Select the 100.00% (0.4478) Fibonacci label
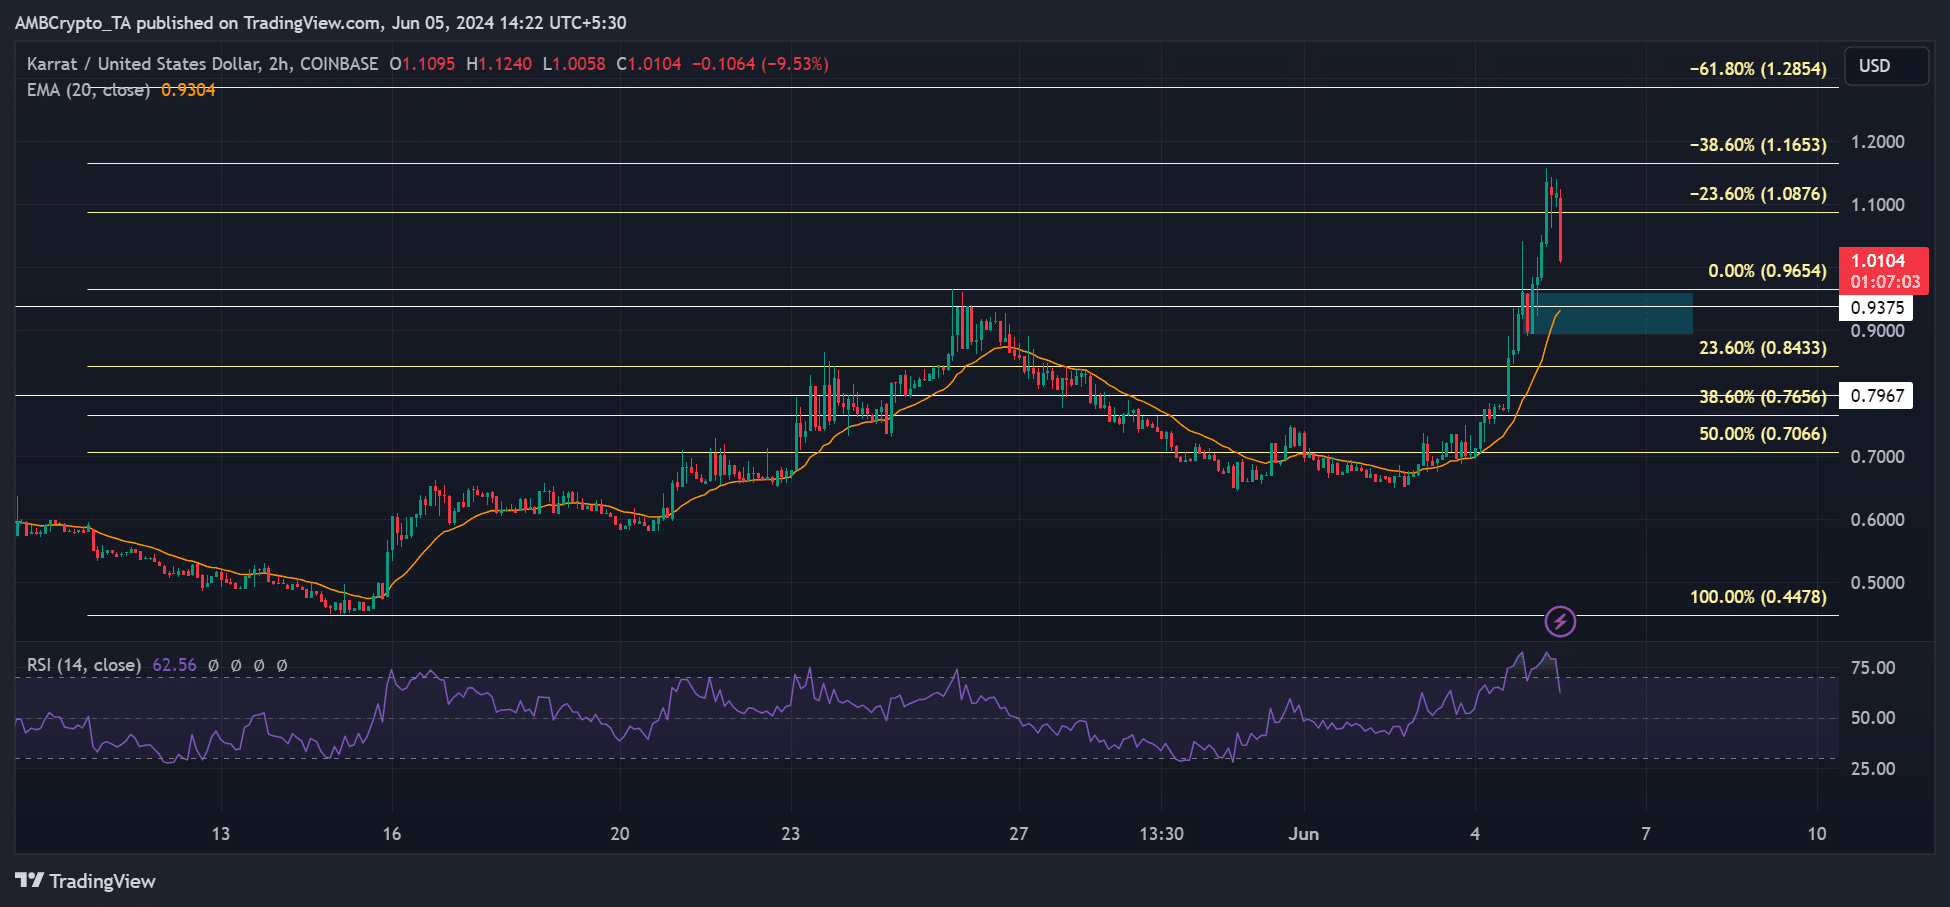This screenshot has height=907, width=1950. click(x=1758, y=597)
